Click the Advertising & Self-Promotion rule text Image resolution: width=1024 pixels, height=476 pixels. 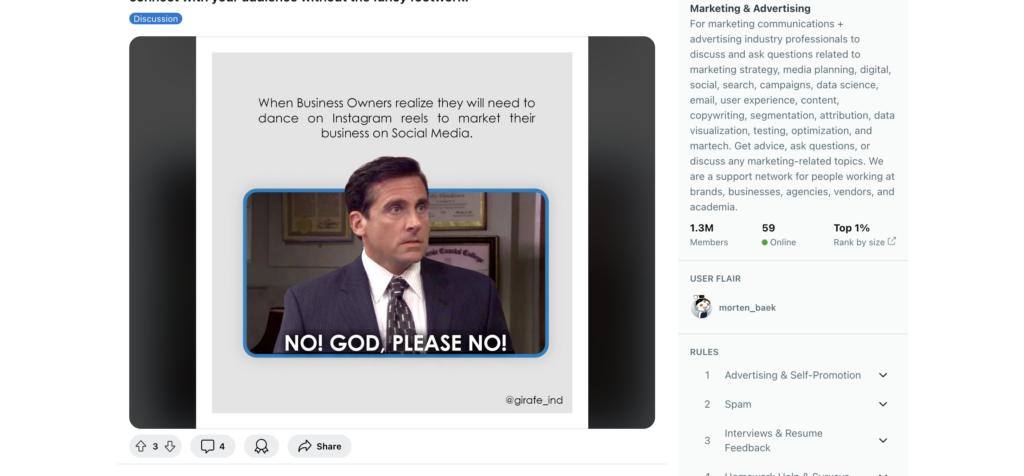pos(792,375)
